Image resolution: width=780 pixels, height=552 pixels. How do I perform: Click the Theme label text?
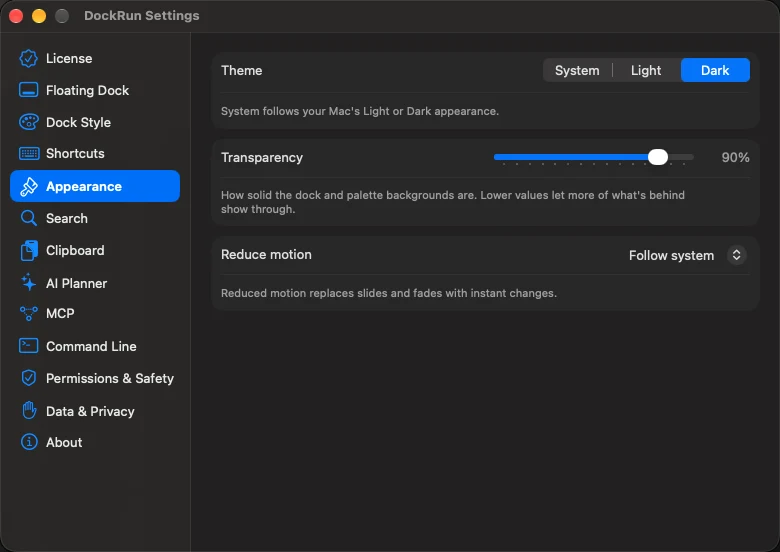click(242, 70)
